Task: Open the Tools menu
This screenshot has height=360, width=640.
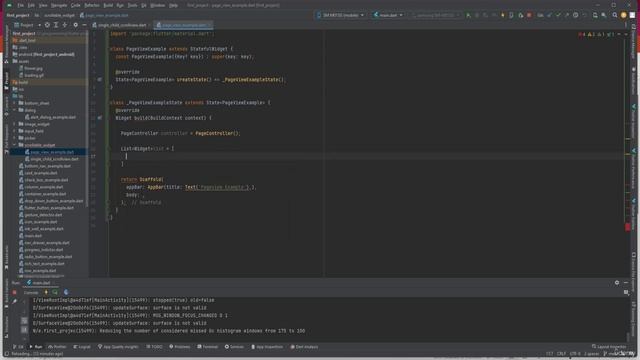Action: coord(133,5)
